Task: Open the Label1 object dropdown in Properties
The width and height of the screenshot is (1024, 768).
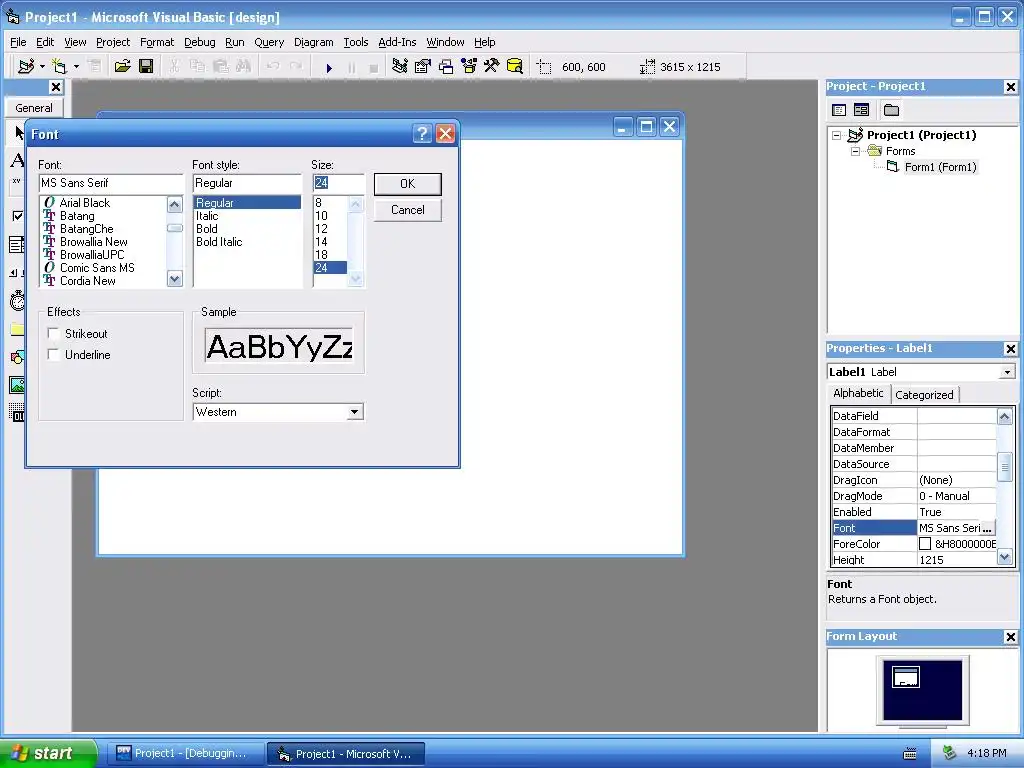Action: coord(1007,372)
